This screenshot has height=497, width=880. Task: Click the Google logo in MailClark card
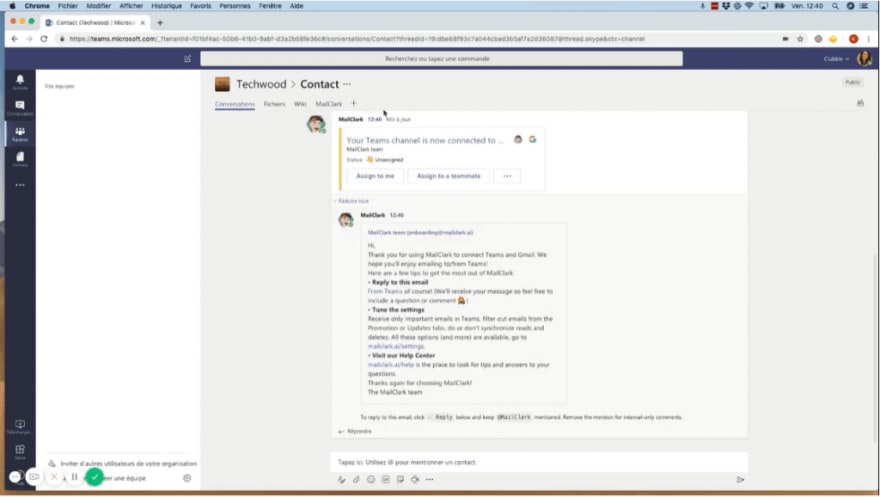pos(532,139)
